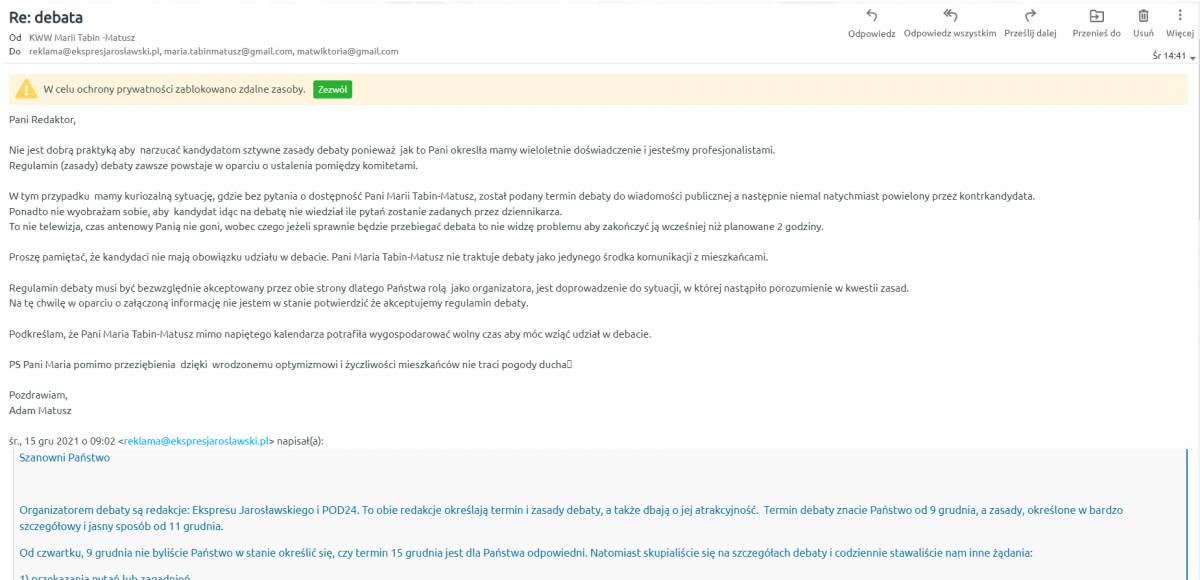Image resolution: width=1200 pixels, height=580 pixels.
Task: Click the line starting 'Proszę pamiętać, że kandydaci'
Action: point(388,257)
